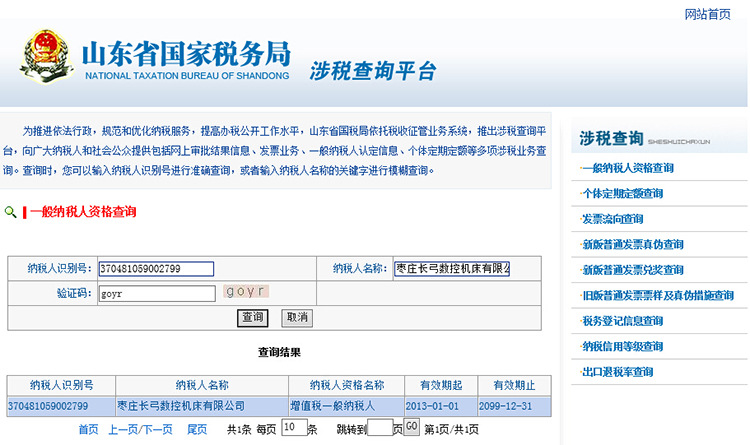The width and height of the screenshot is (750, 445).
Task: Open 纳税信用等级查询 in sidebar
Action: 622,346
